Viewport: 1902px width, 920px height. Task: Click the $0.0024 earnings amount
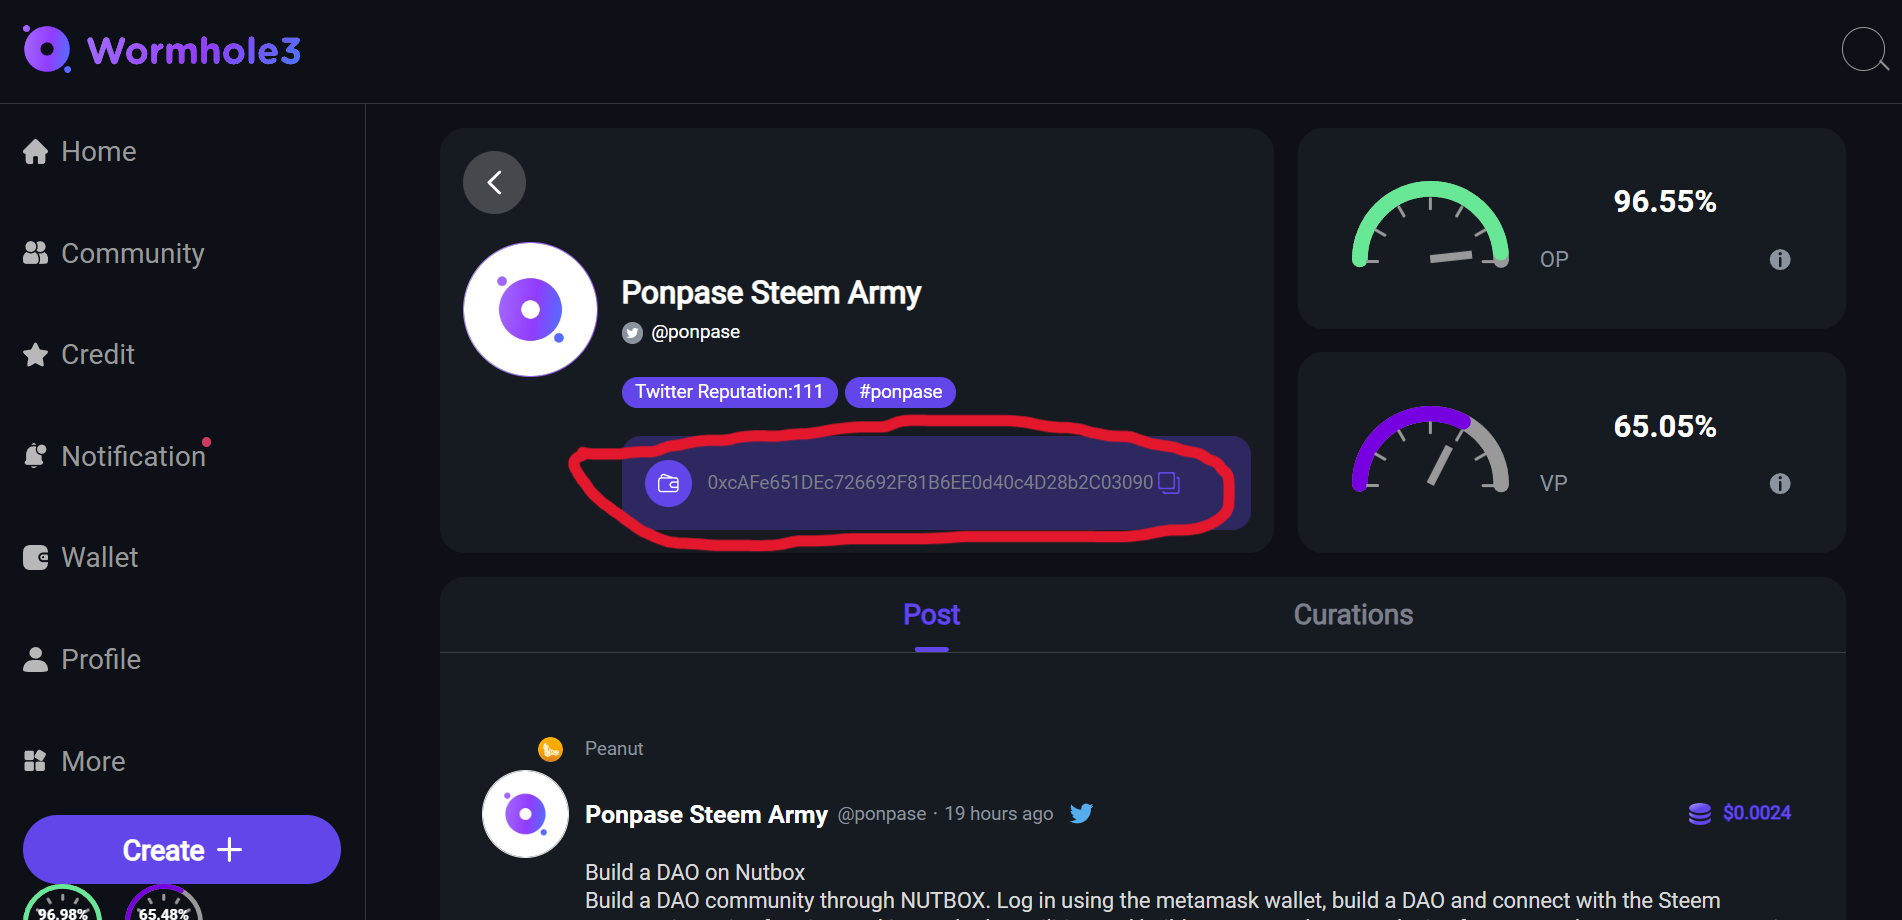point(1756,812)
